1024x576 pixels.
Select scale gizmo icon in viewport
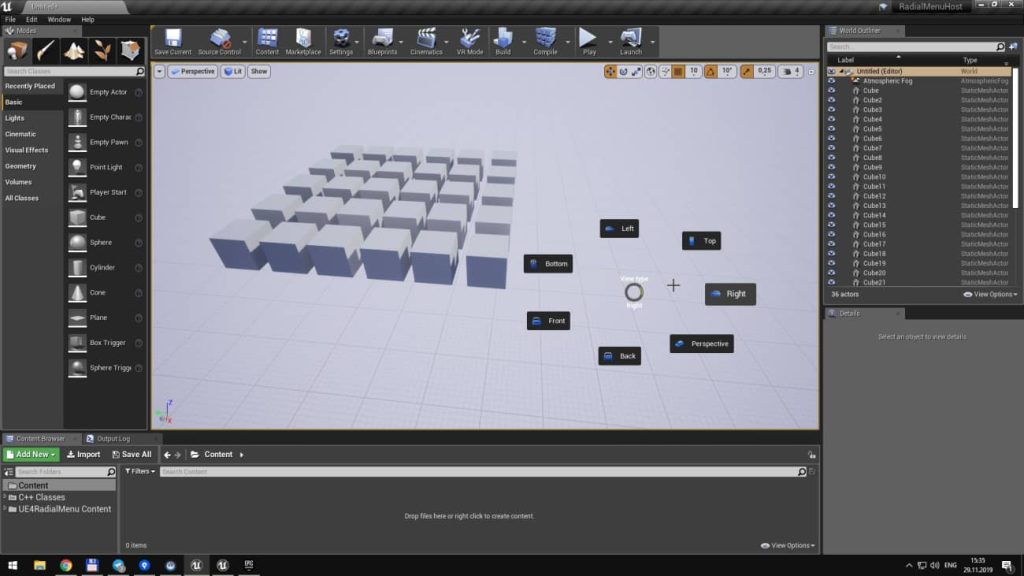(636, 71)
